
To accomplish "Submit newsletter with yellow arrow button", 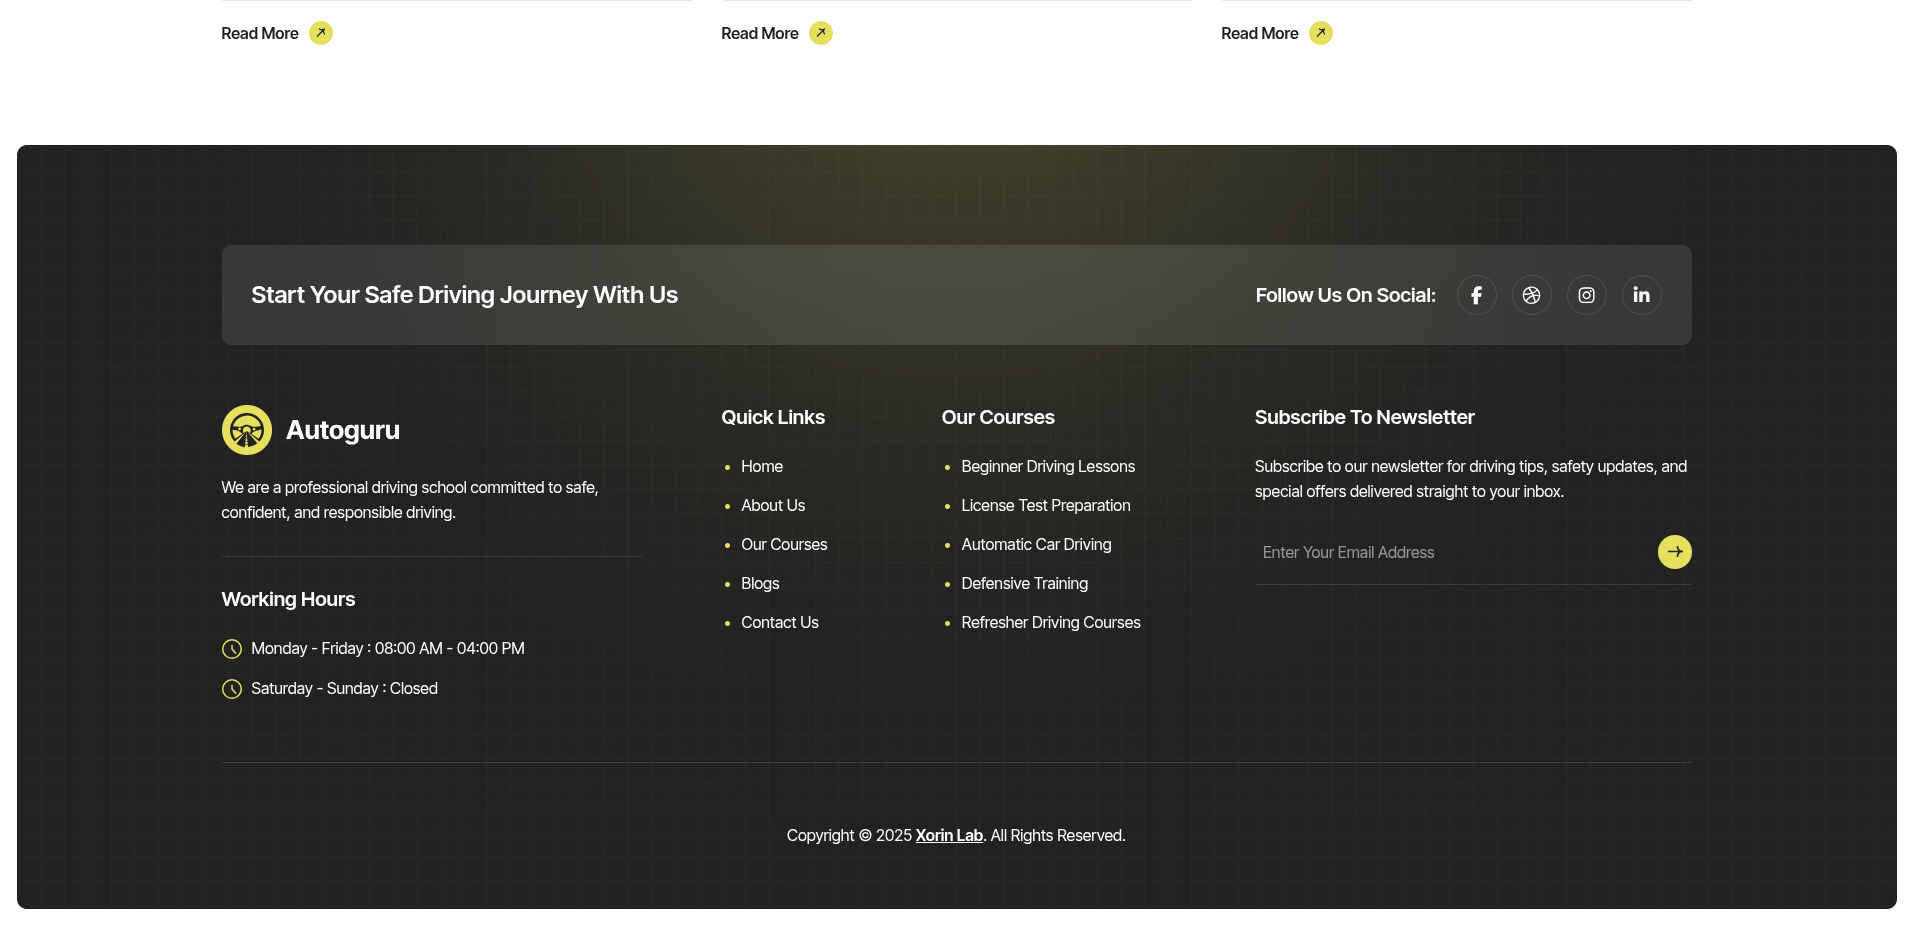I will pos(1674,552).
